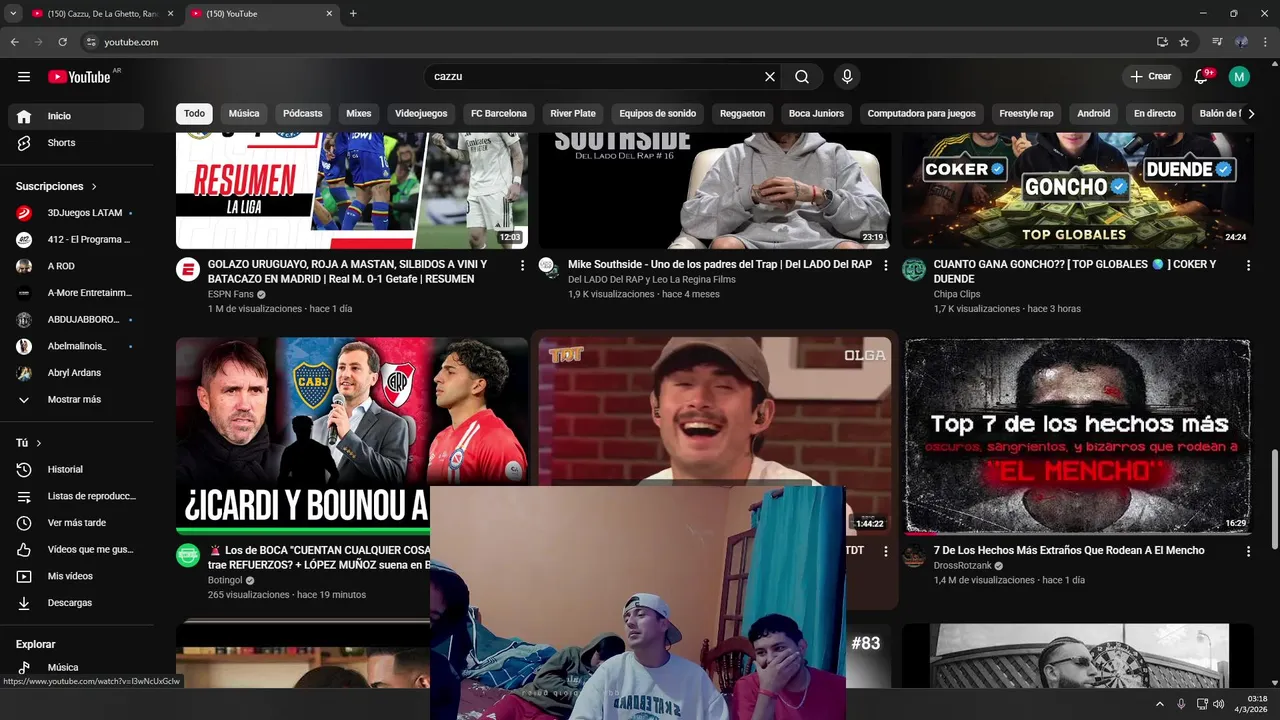Screen dimensions: 1280x720
Task: Open Shorts in sidebar
Action: (76, 143)
